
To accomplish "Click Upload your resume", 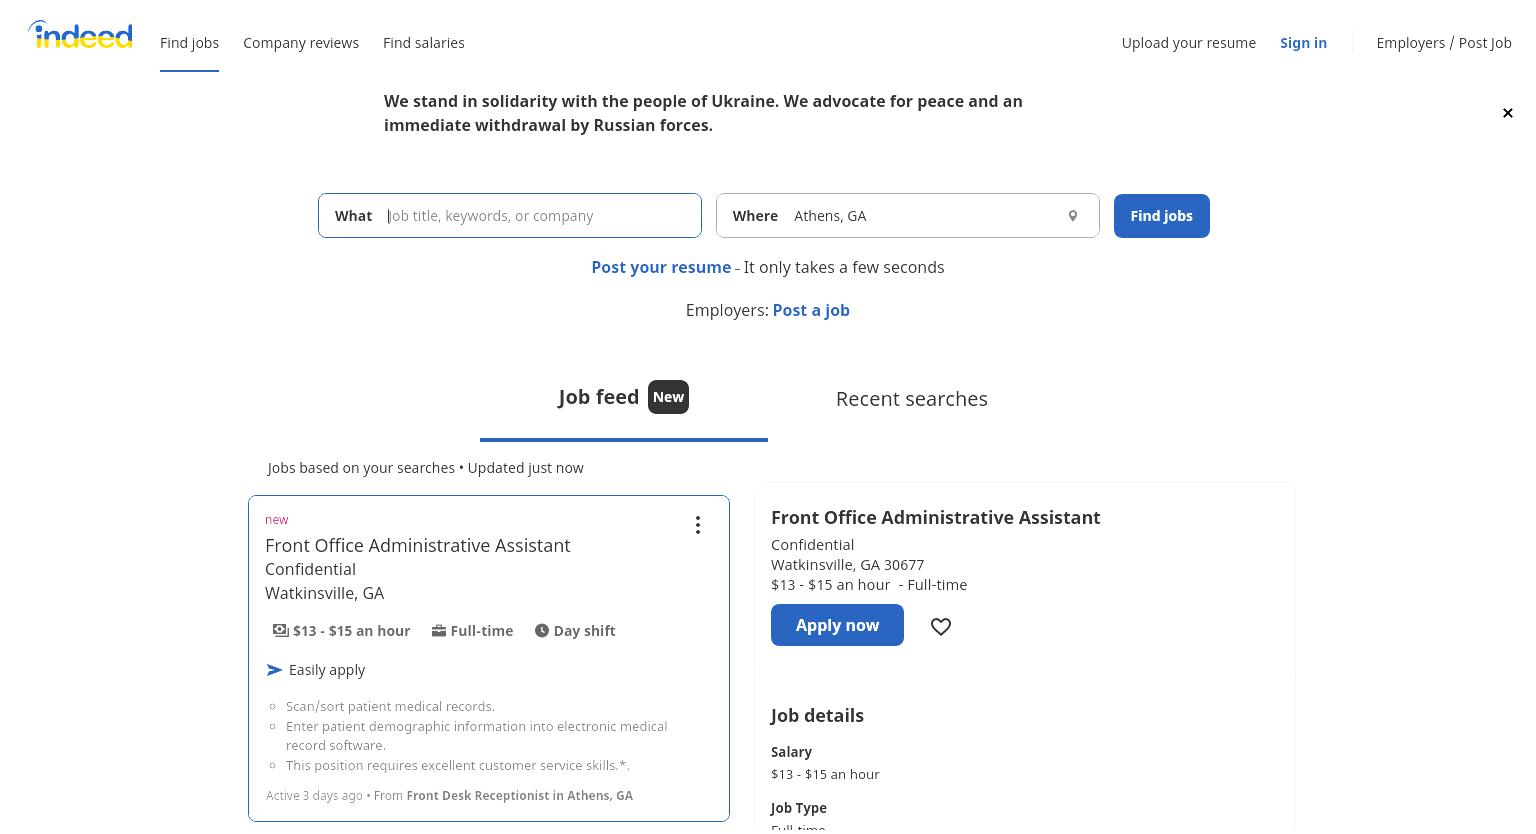I will [1189, 43].
